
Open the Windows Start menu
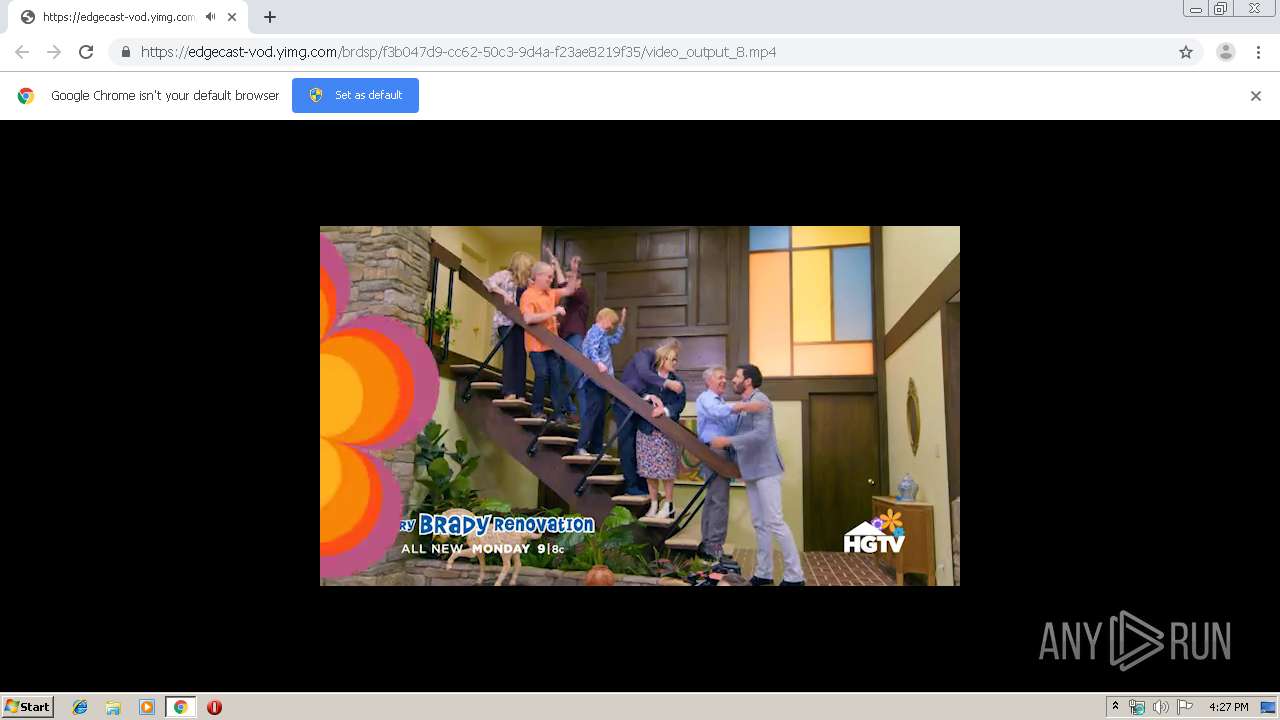(x=27, y=707)
